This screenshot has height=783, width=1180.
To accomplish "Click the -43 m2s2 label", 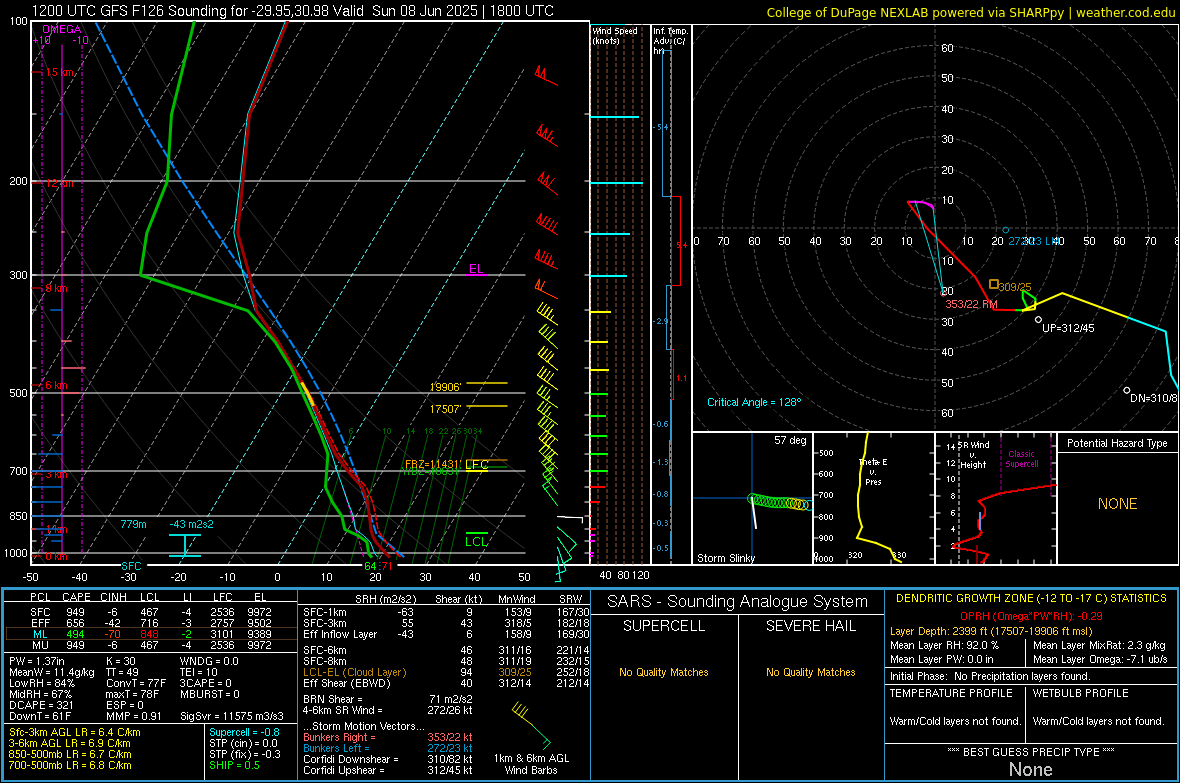I will point(191,524).
